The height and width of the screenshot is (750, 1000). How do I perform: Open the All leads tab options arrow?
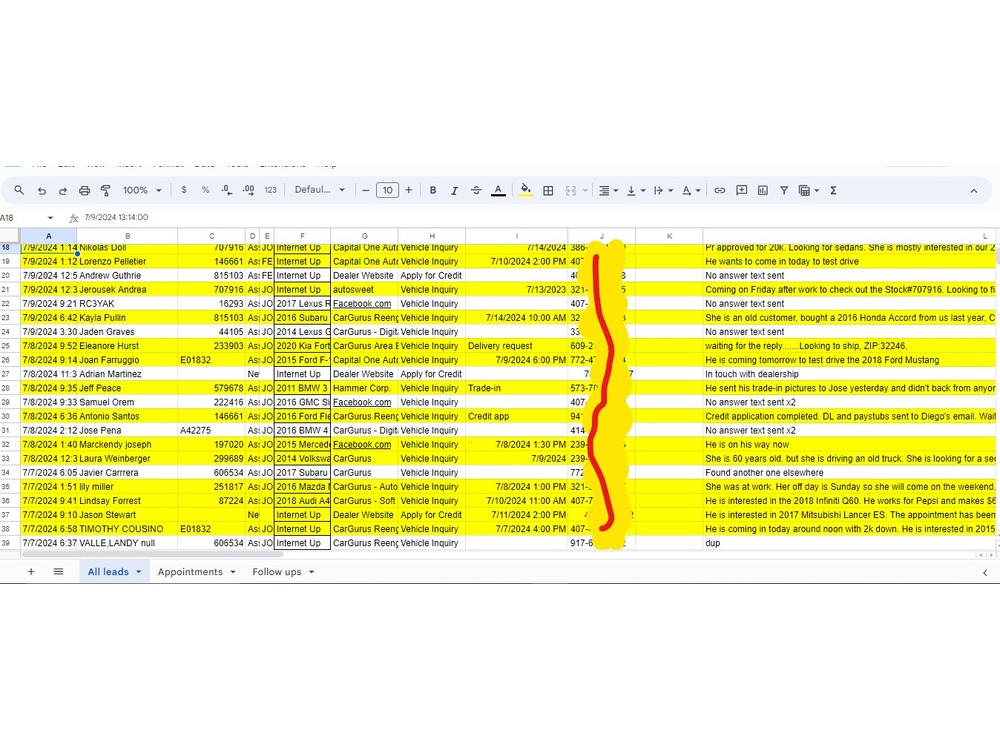[138, 571]
